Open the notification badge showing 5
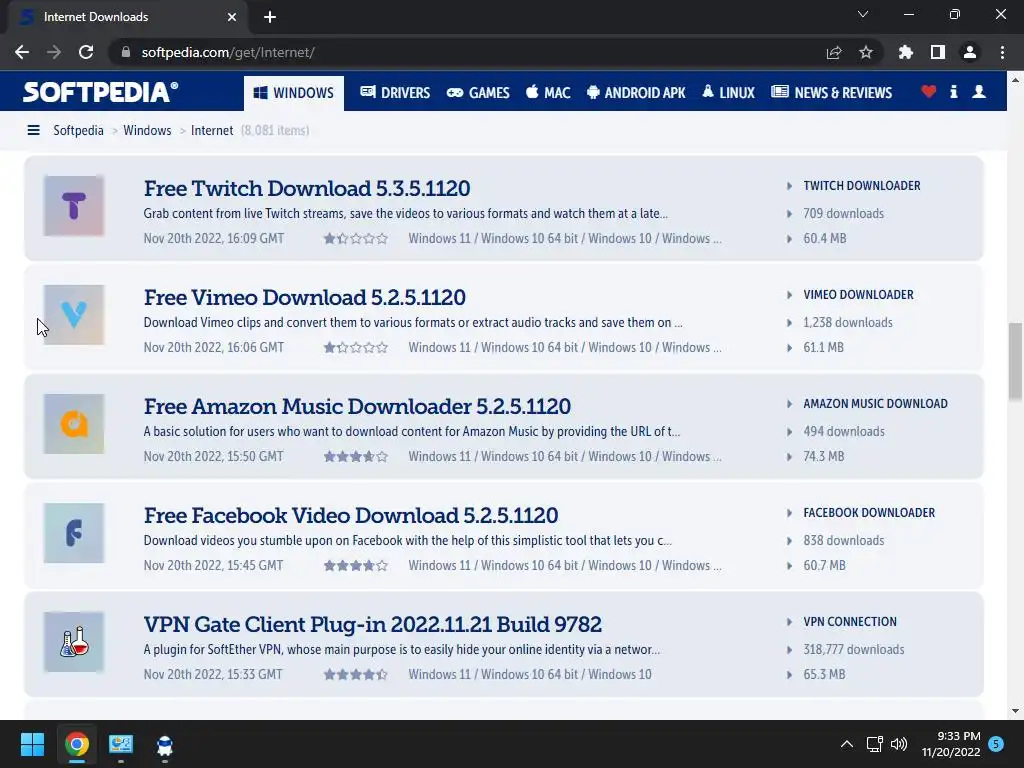Screen dimensions: 1024x768 (x=996, y=744)
